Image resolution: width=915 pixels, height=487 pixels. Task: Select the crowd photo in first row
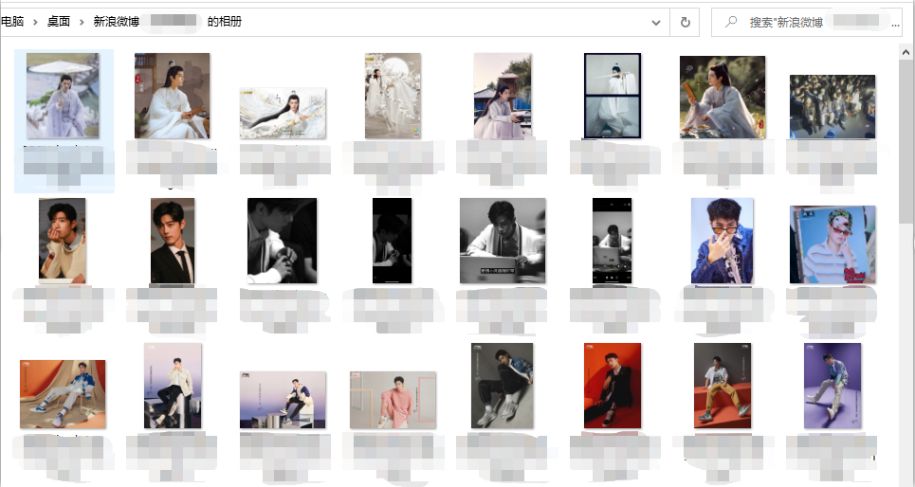pyautogui.click(x=832, y=106)
